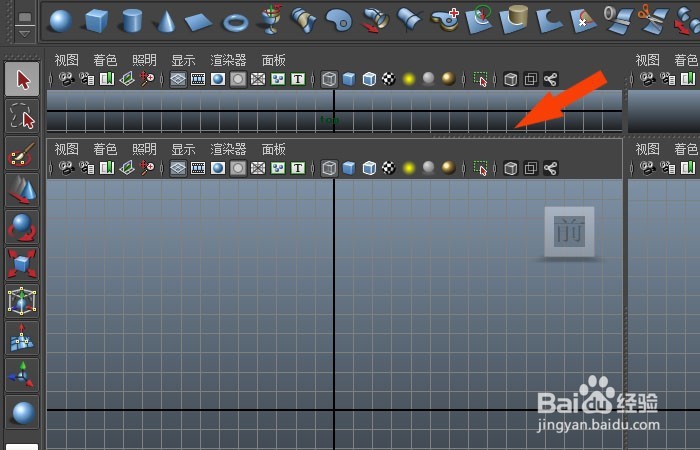Toggle resolution gate in top view panel
The image size is (700, 450).
[218, 79]
